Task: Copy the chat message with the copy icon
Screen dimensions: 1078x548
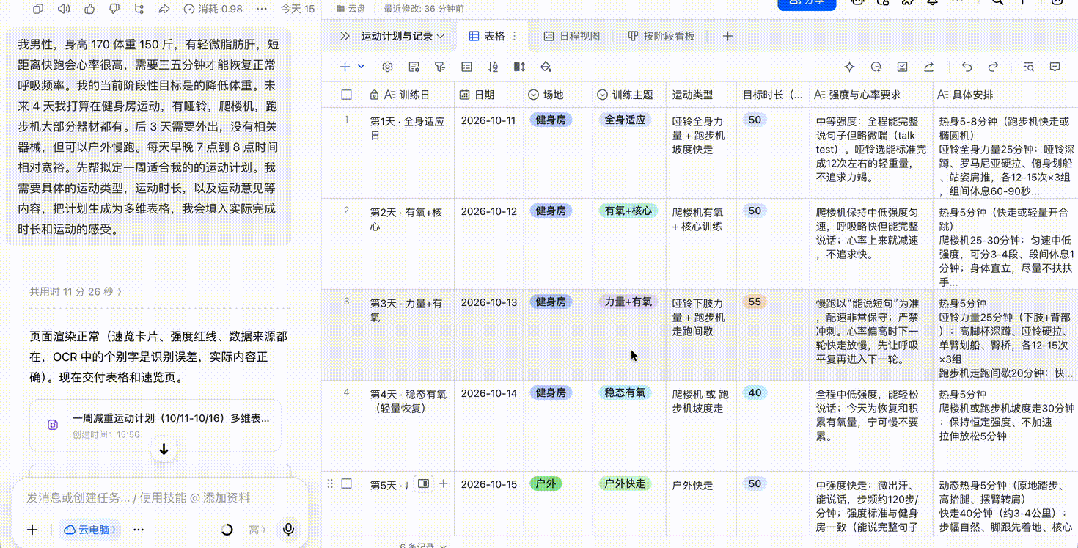Action: coord(38,9)
